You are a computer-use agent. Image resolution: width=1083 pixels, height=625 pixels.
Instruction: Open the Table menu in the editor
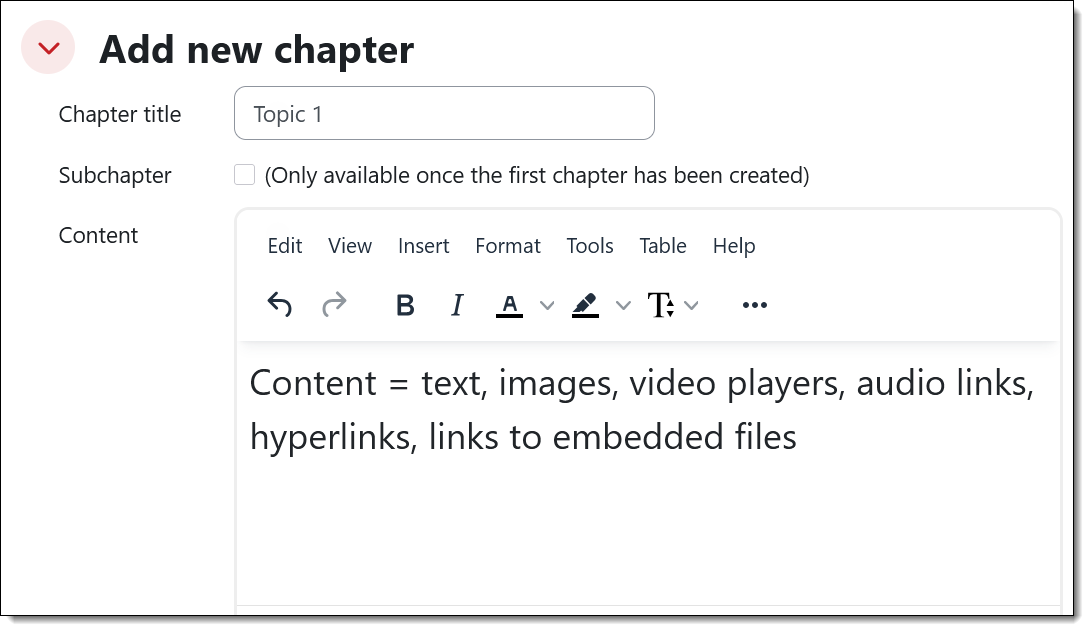(x=663, y=246)
